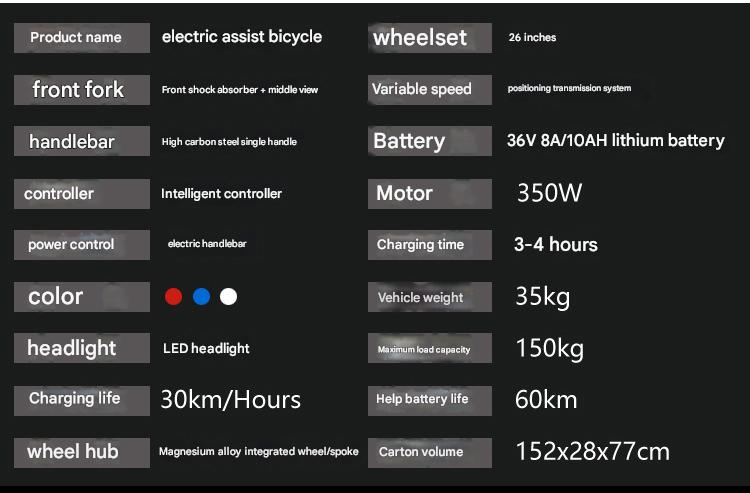Click the "electric assist bicycle" text
Screen dimensions: 750x493
[x=242, y=37]
